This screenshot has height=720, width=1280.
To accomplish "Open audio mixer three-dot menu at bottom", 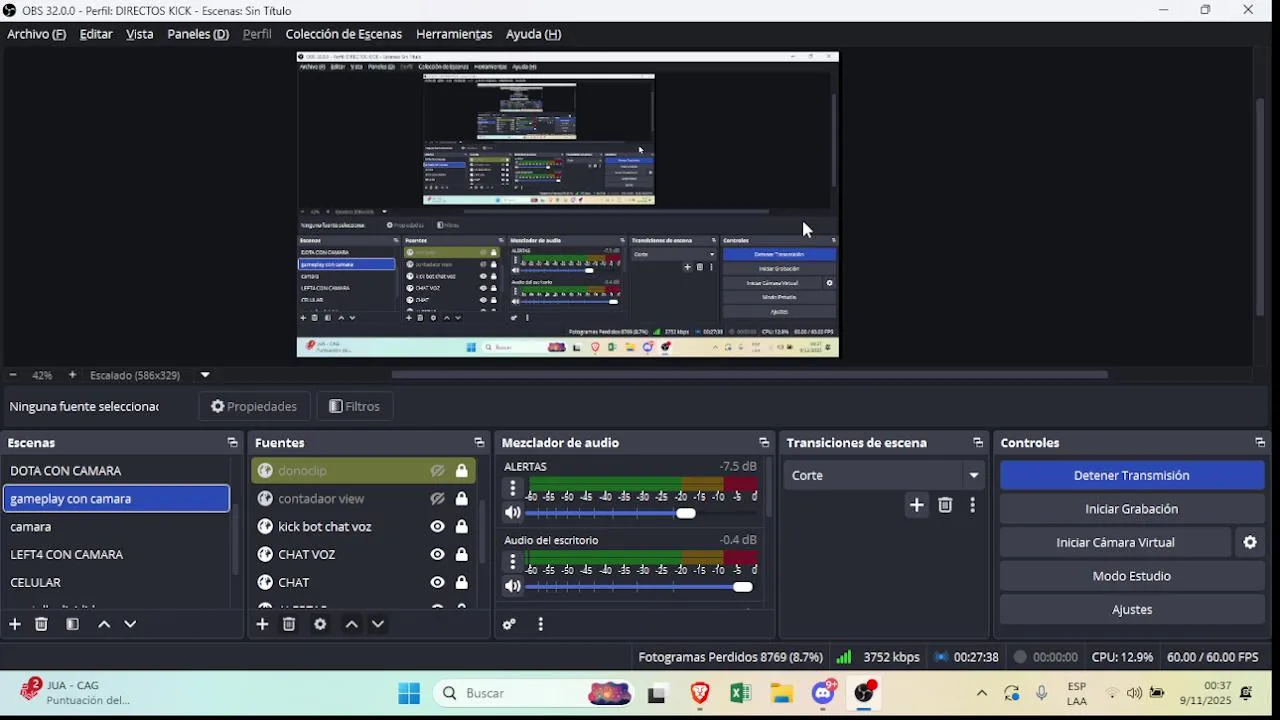I will tap(540, 624).
